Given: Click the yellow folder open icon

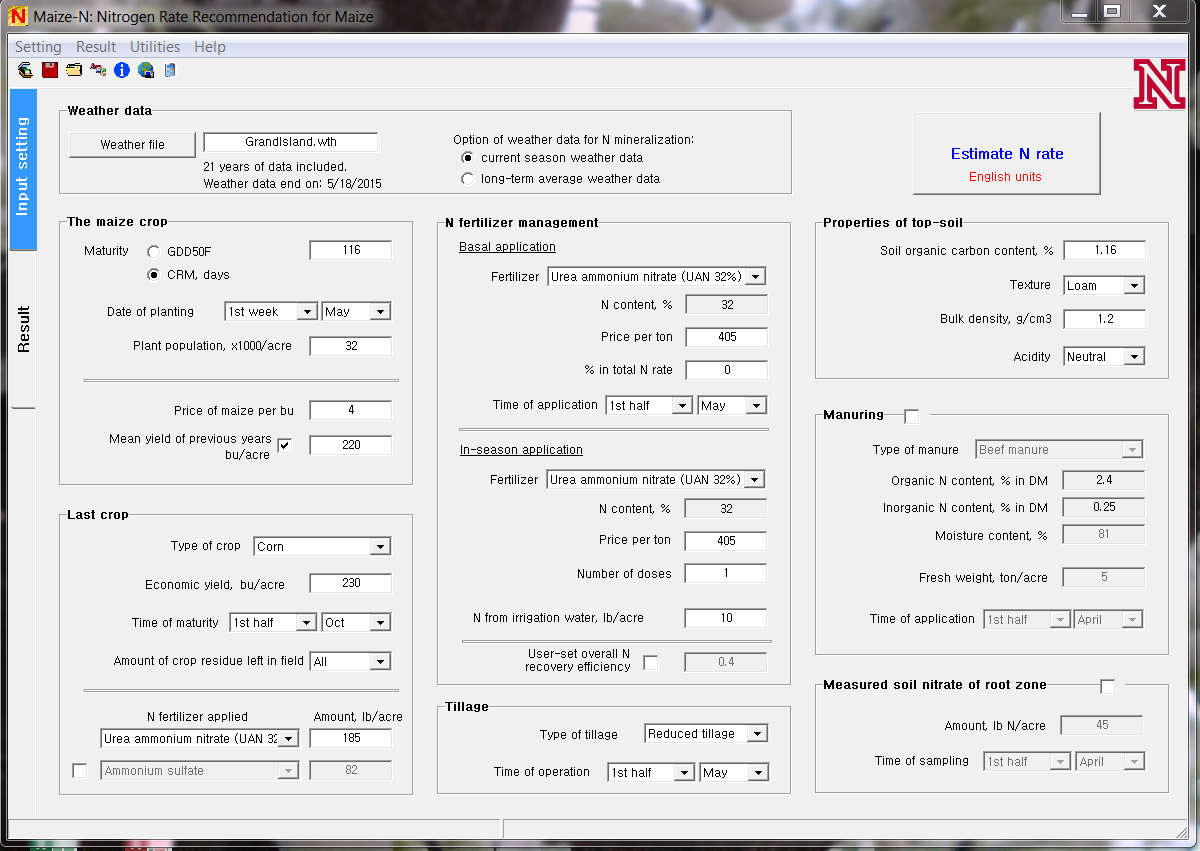Looking at the screenshot, I should 74,70.
